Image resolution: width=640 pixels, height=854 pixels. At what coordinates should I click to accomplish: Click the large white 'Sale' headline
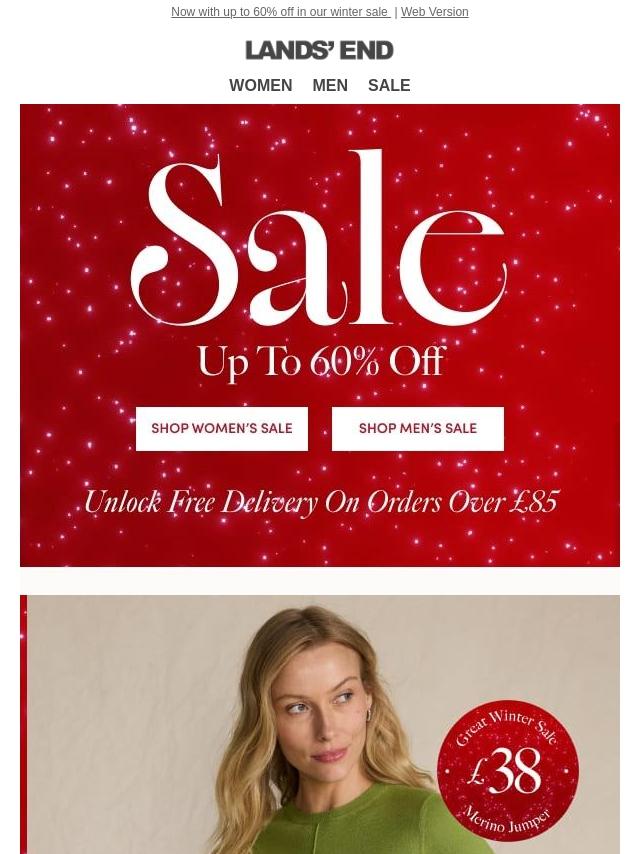(319, 239)
